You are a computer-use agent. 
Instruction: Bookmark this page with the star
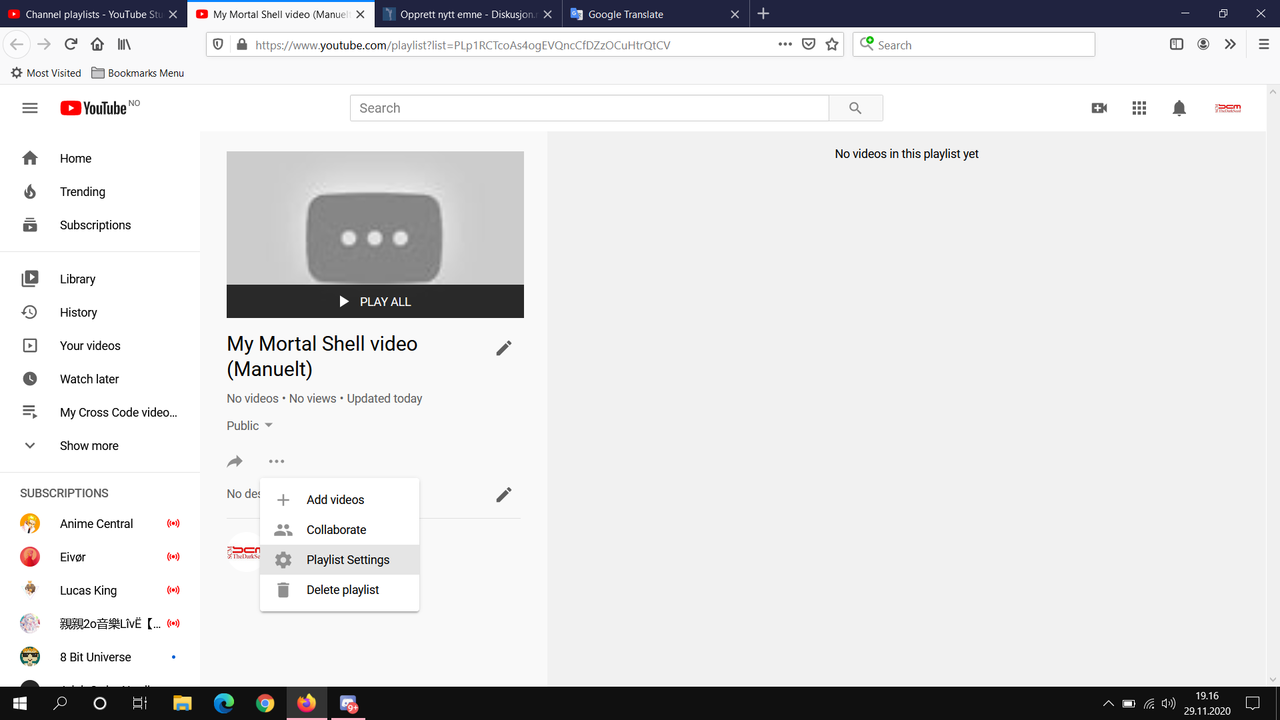pyautogui.click(x=832, y=44)
